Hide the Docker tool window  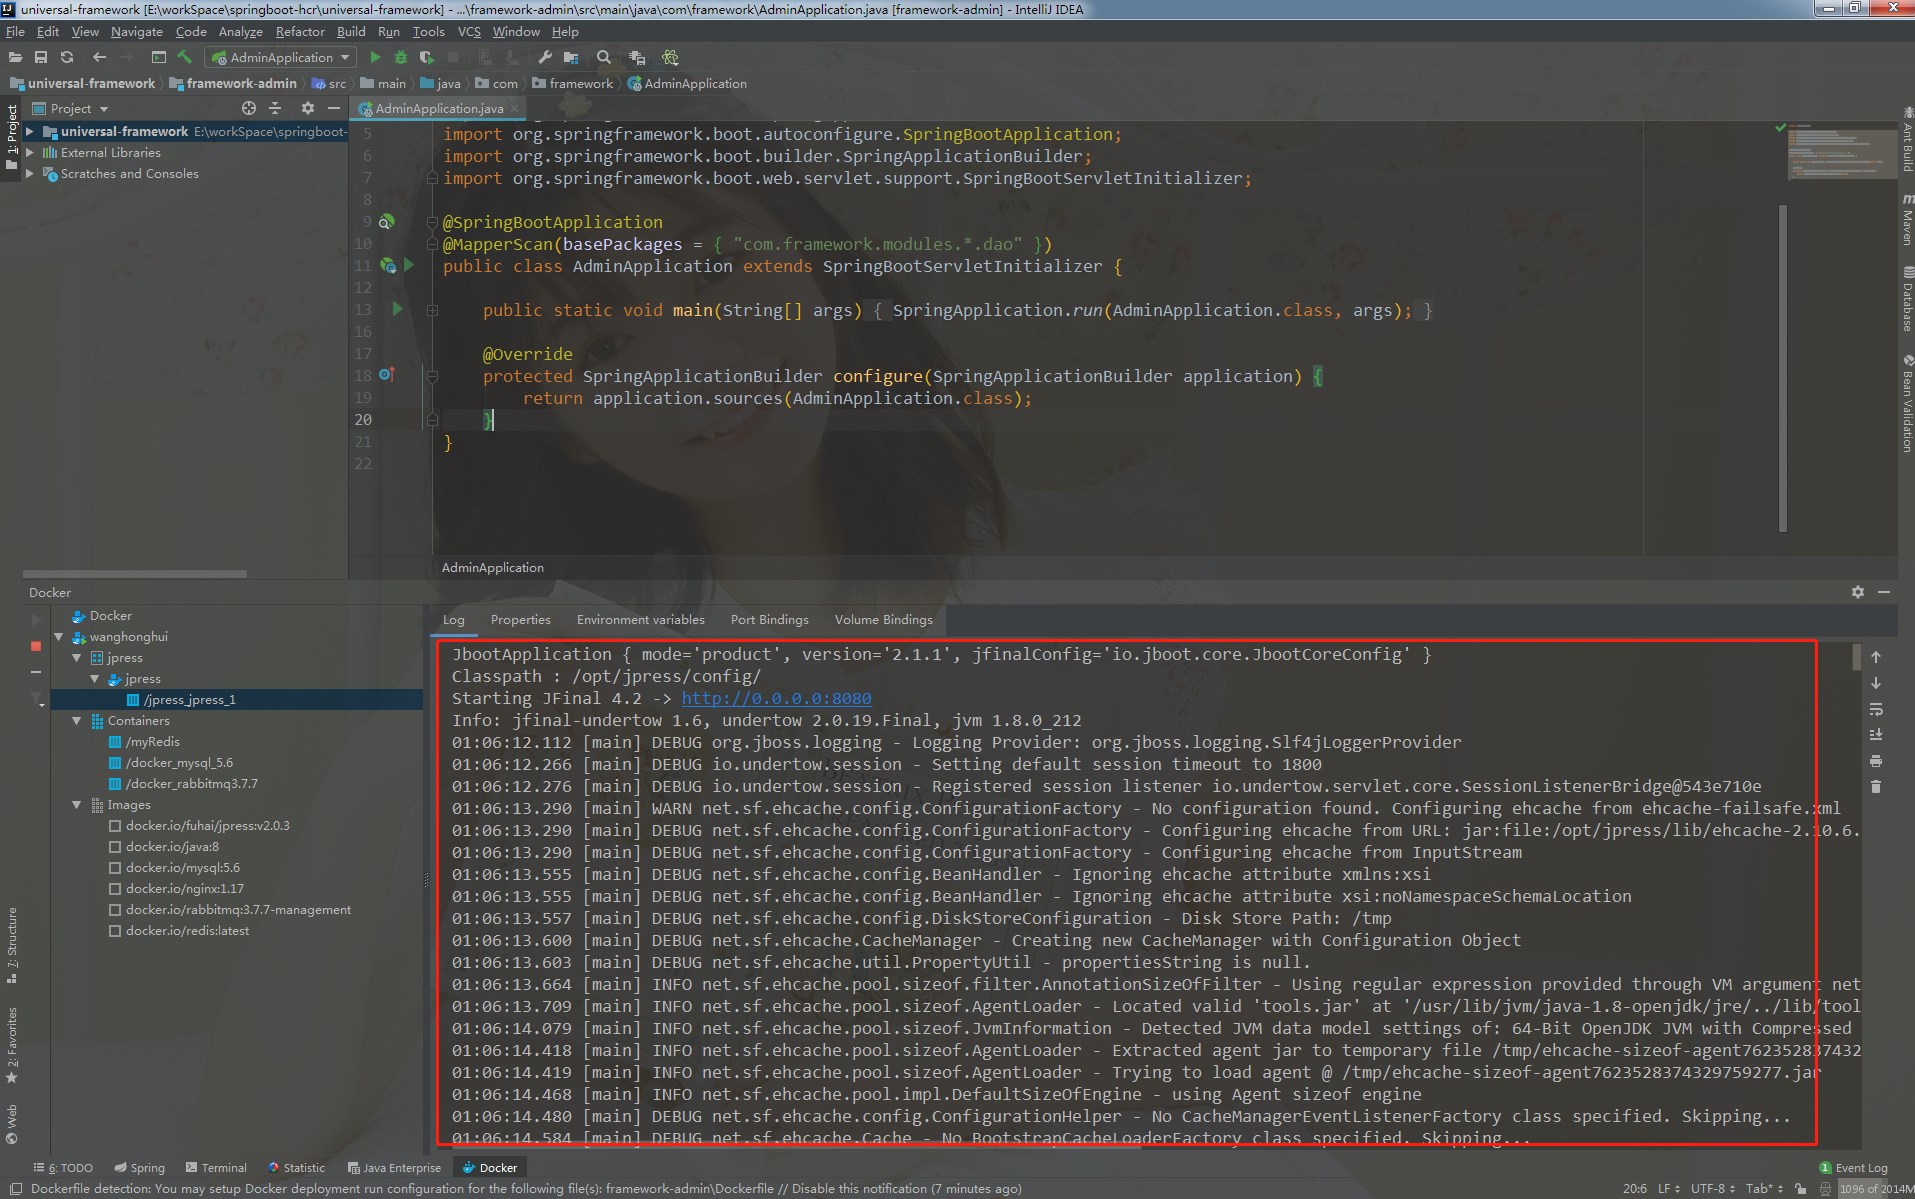click(1884, 592)
